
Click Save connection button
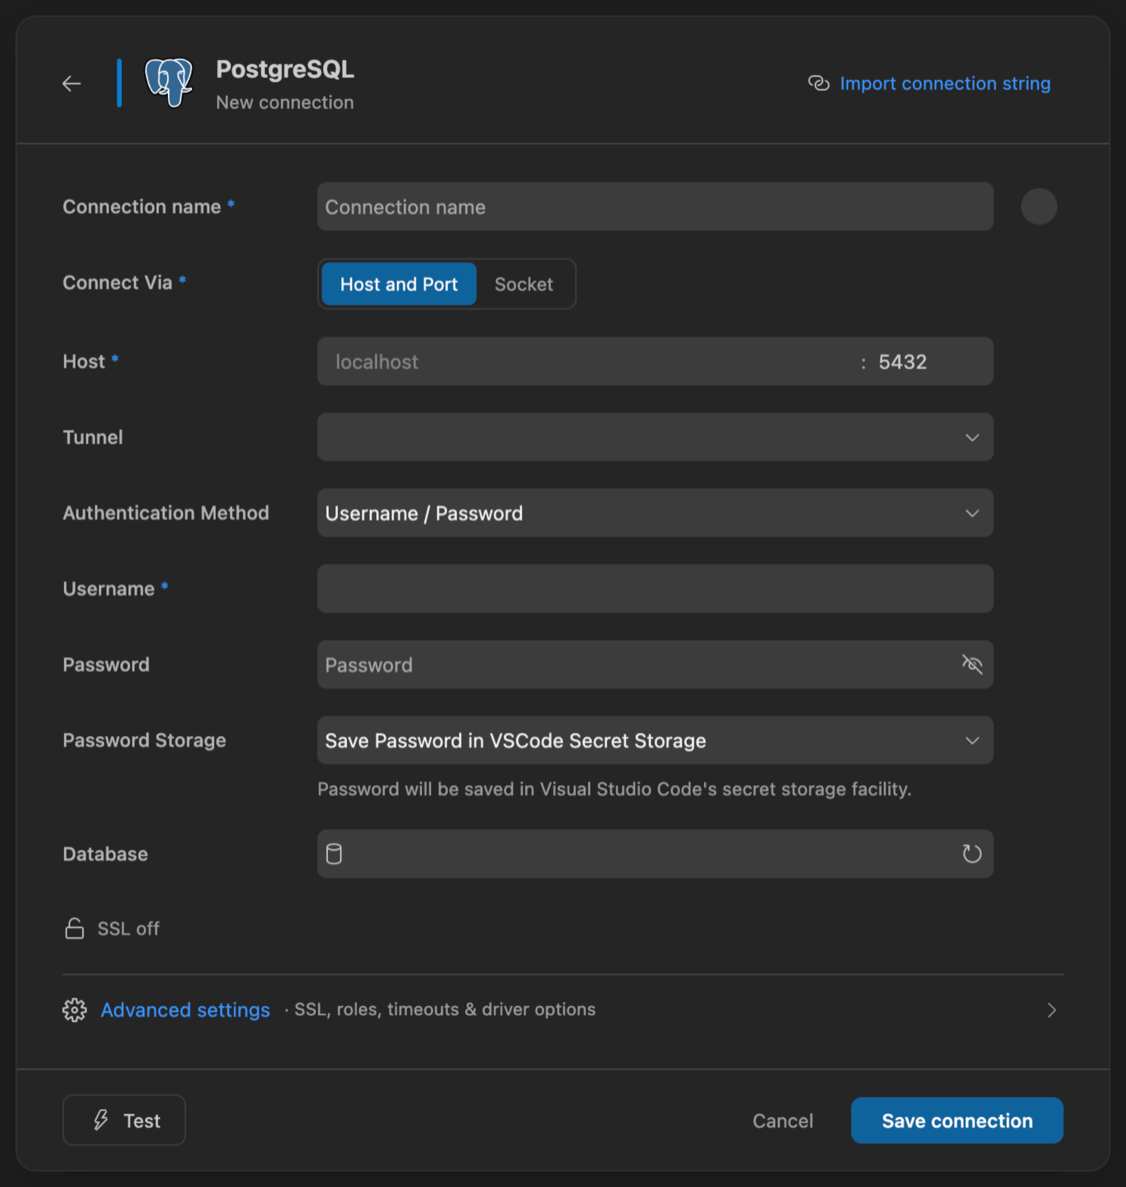(x=956, y=1120)
